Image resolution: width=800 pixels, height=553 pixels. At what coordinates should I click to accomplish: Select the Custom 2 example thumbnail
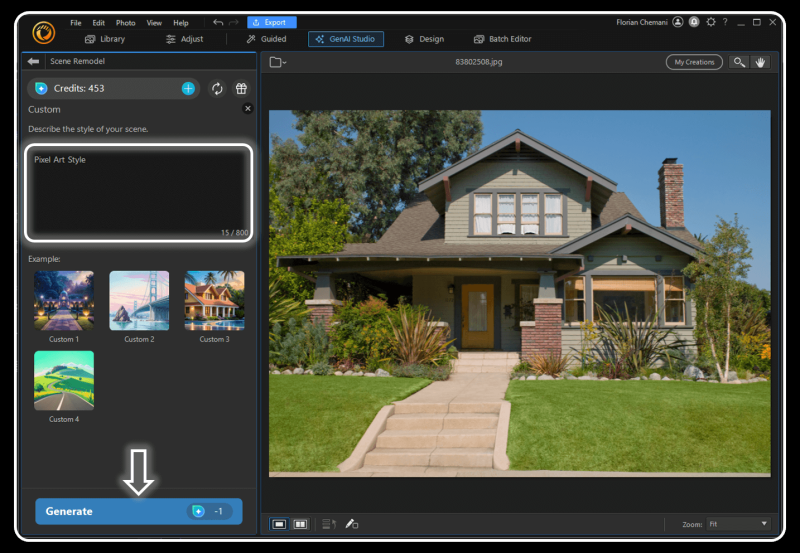pos(139,300)
